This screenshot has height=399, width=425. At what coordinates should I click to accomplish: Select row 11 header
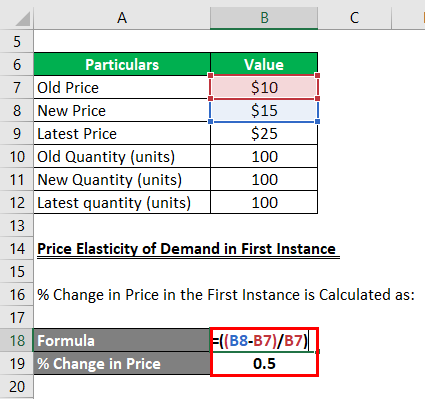(17, 179)
